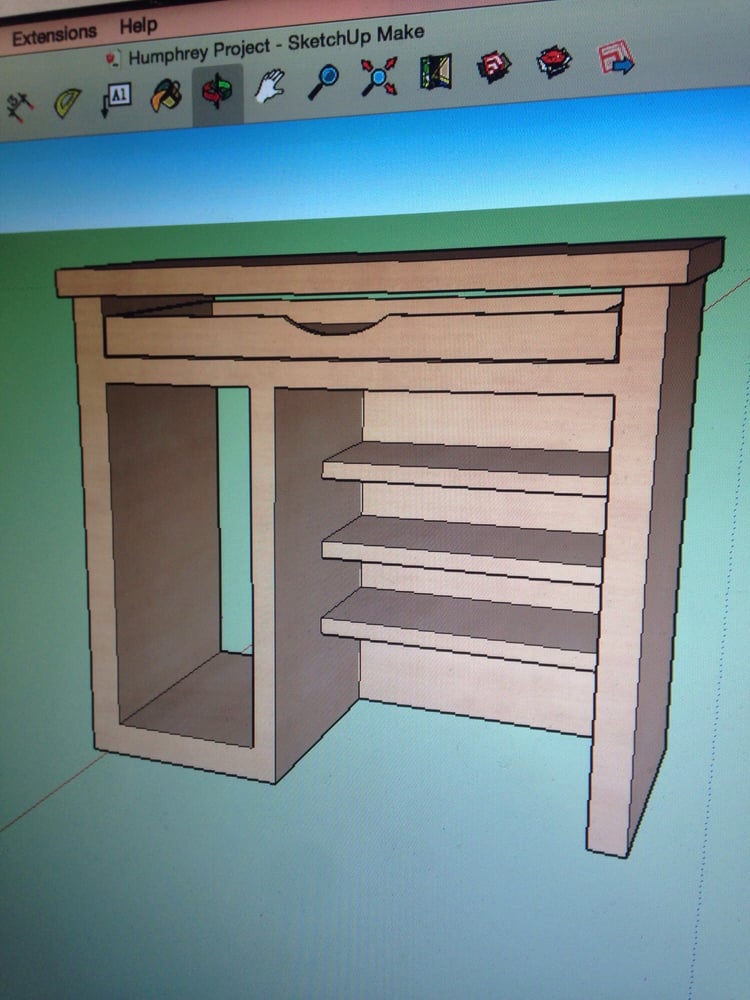Select the Protractor tool

point(68,103)
